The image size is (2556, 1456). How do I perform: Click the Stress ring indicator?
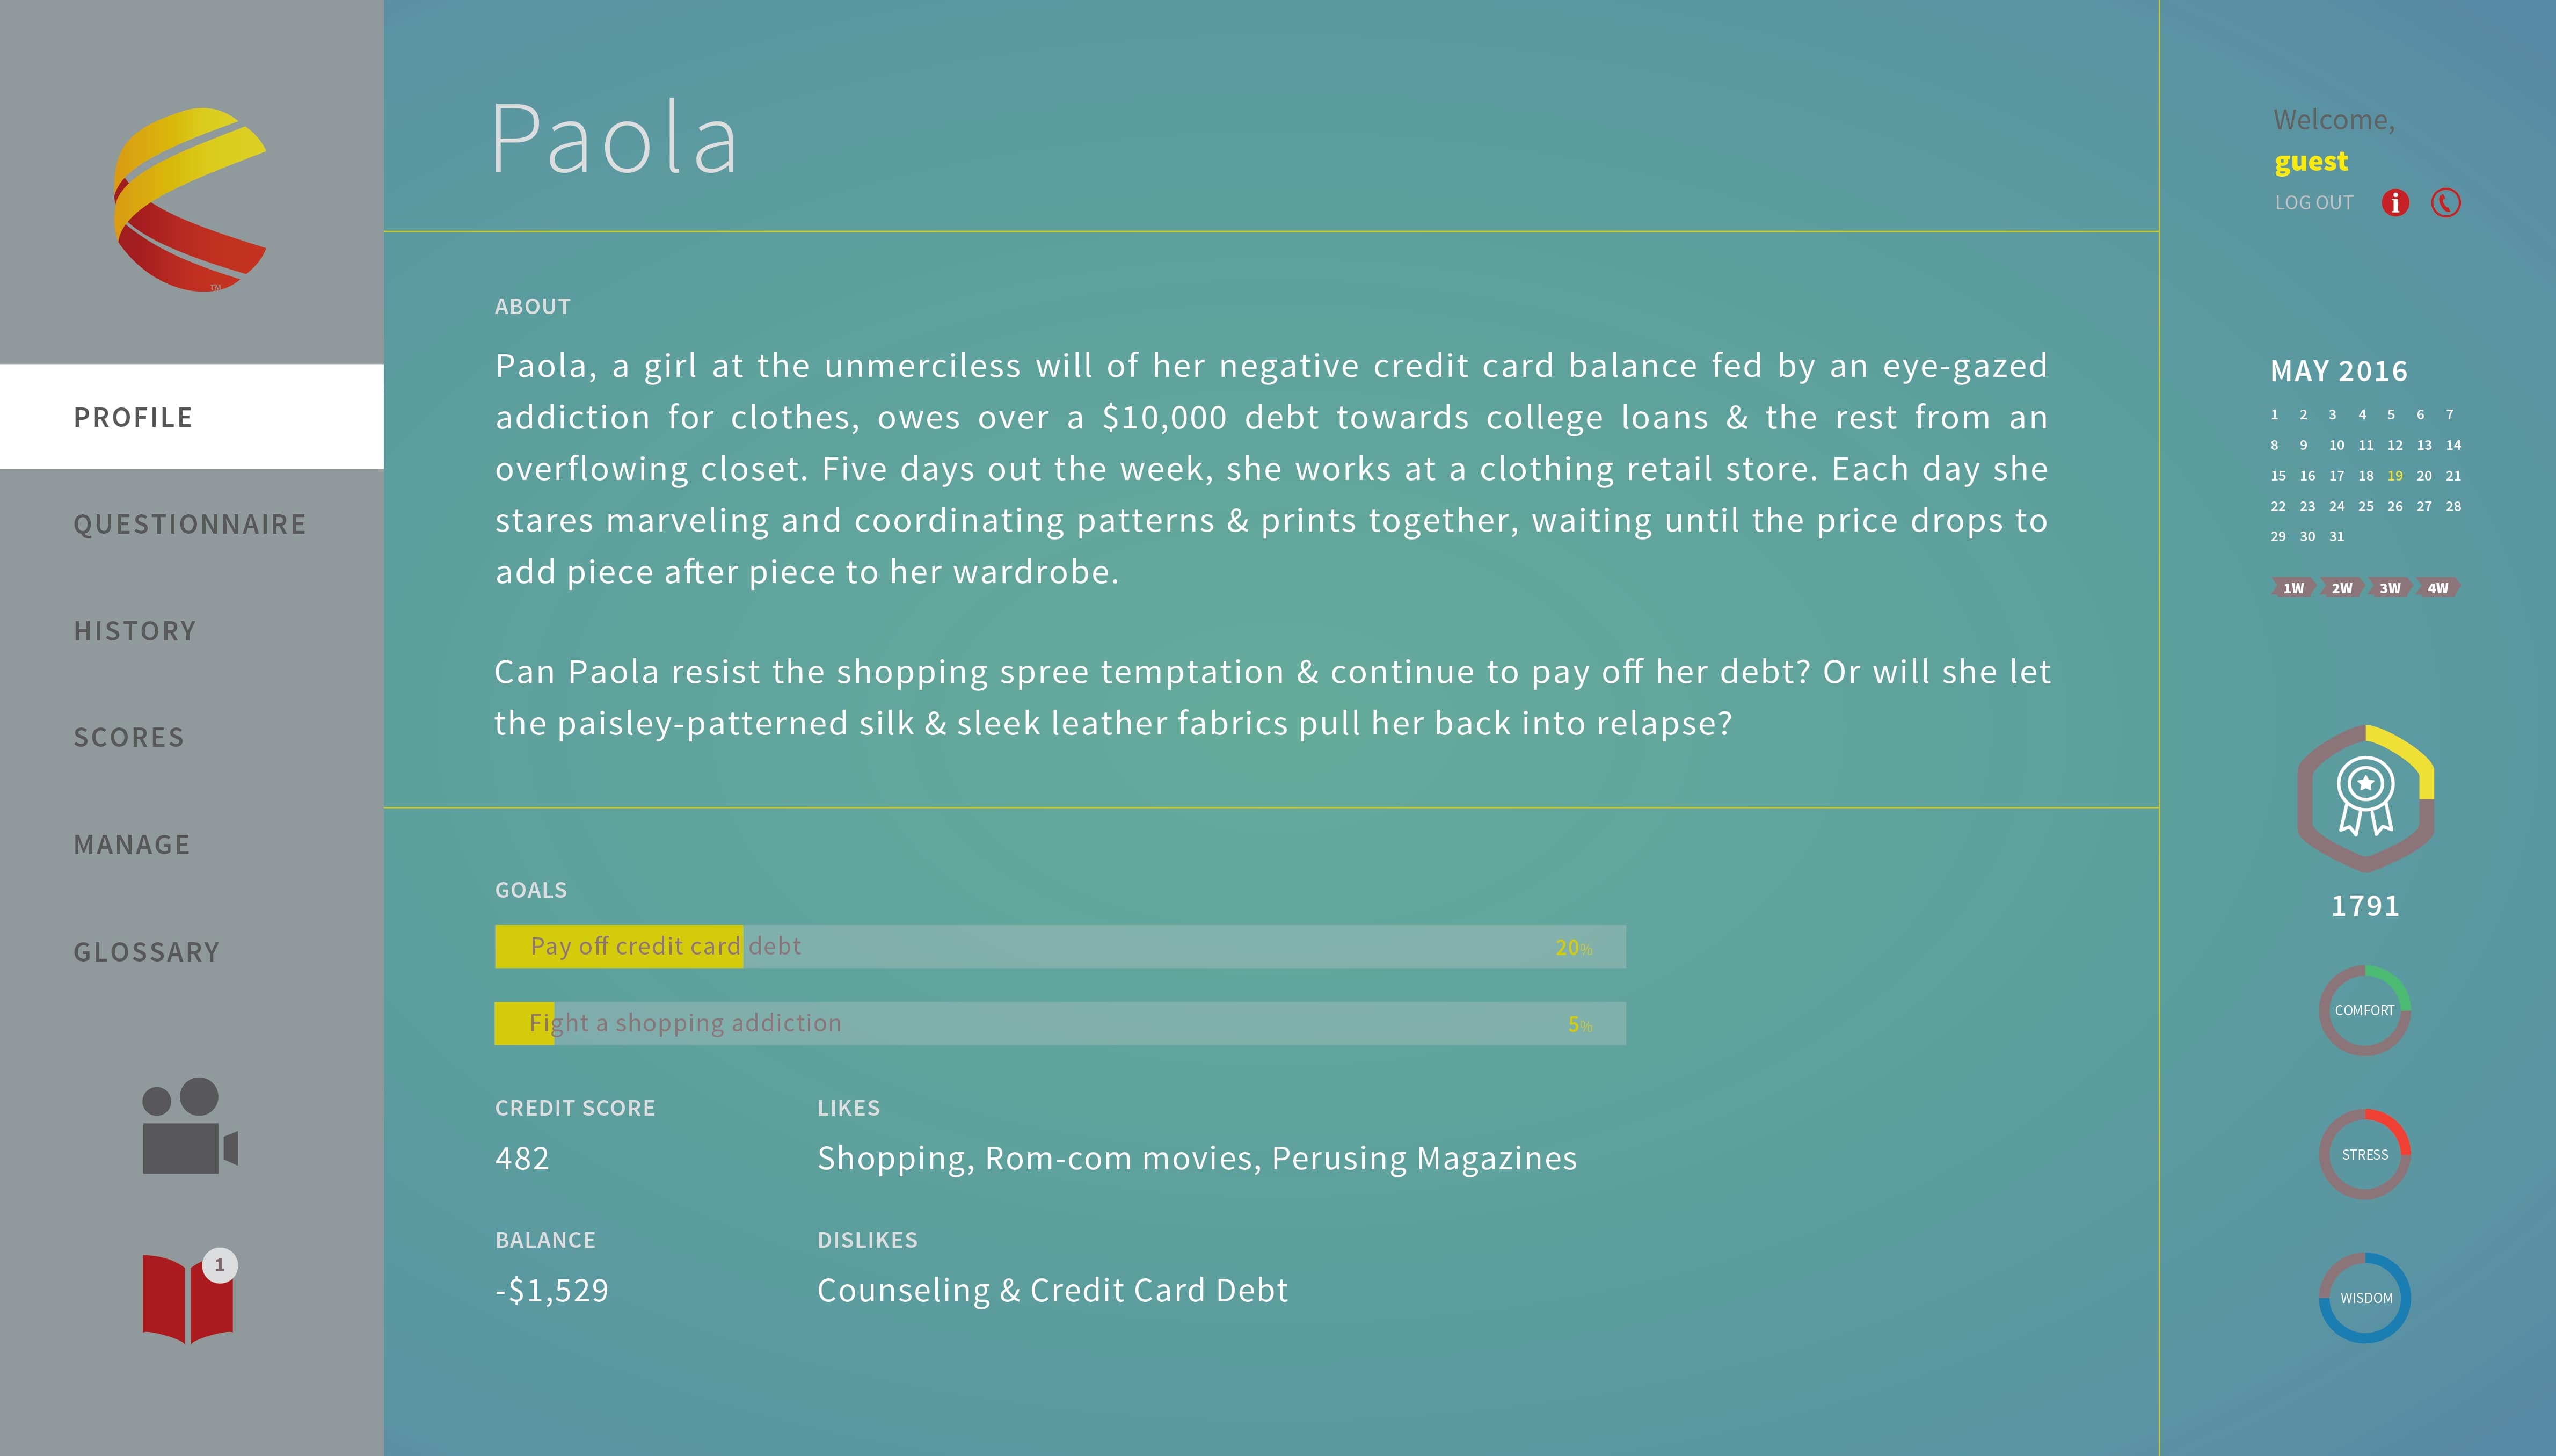pyautogui.click(x=2365, y=1154)
